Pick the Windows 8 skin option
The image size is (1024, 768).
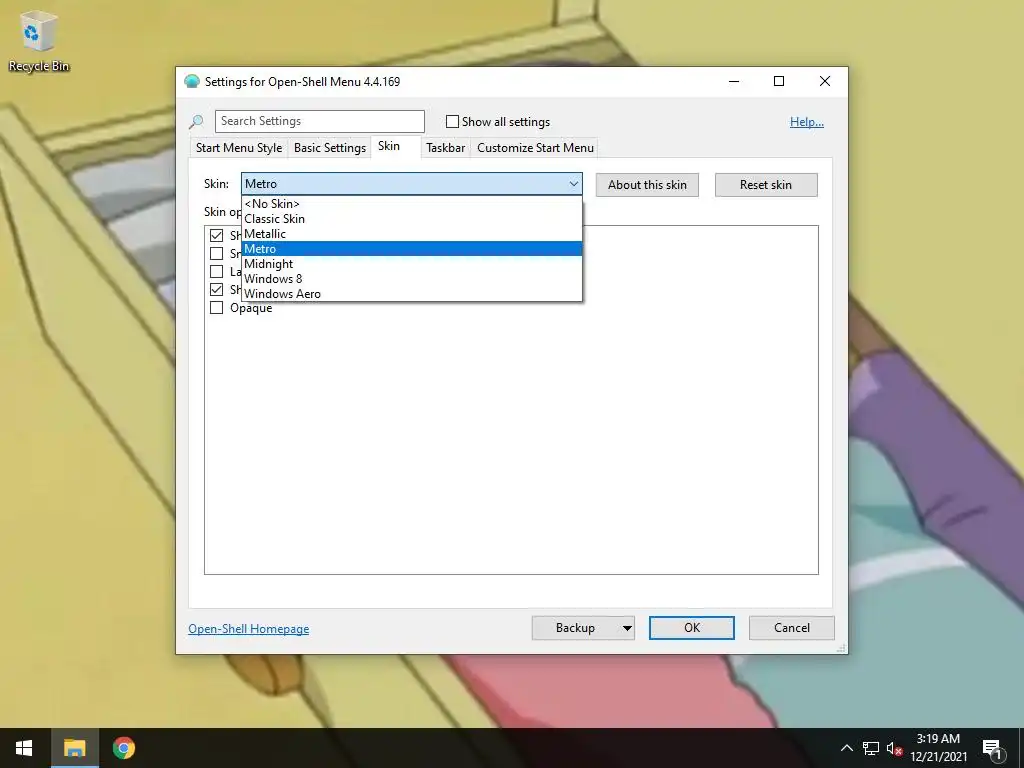pos(411,279)
